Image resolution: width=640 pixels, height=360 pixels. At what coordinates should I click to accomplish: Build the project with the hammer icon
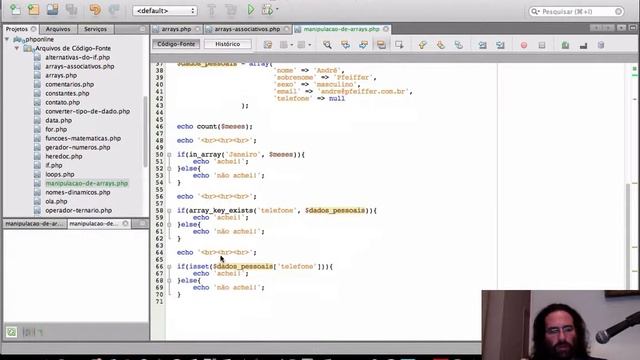[211, 10]
